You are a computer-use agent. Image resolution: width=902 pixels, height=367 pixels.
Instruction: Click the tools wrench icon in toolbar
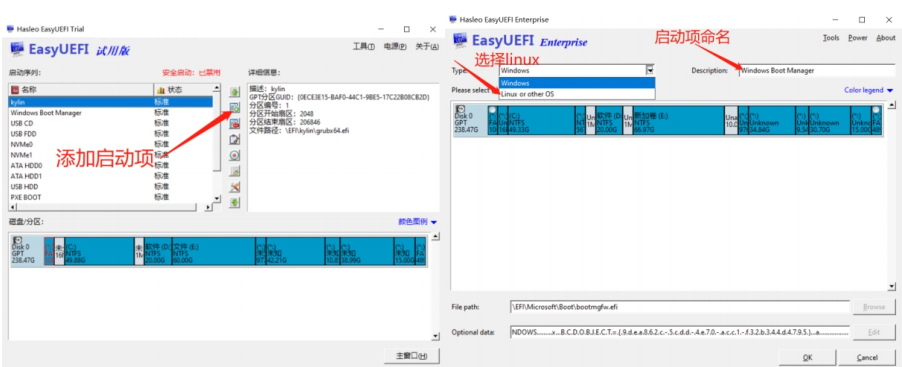pyautogui.click(x=235, y=187)
